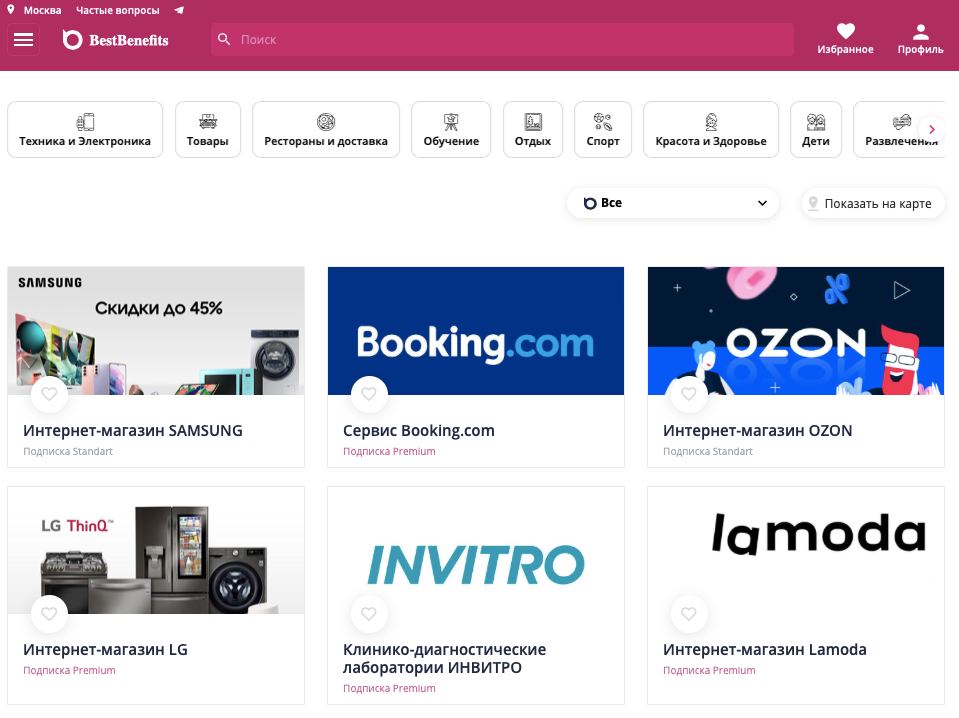Open the OZON banner image
The height and width of the screenshot is (718, 959).
[796, 330]
